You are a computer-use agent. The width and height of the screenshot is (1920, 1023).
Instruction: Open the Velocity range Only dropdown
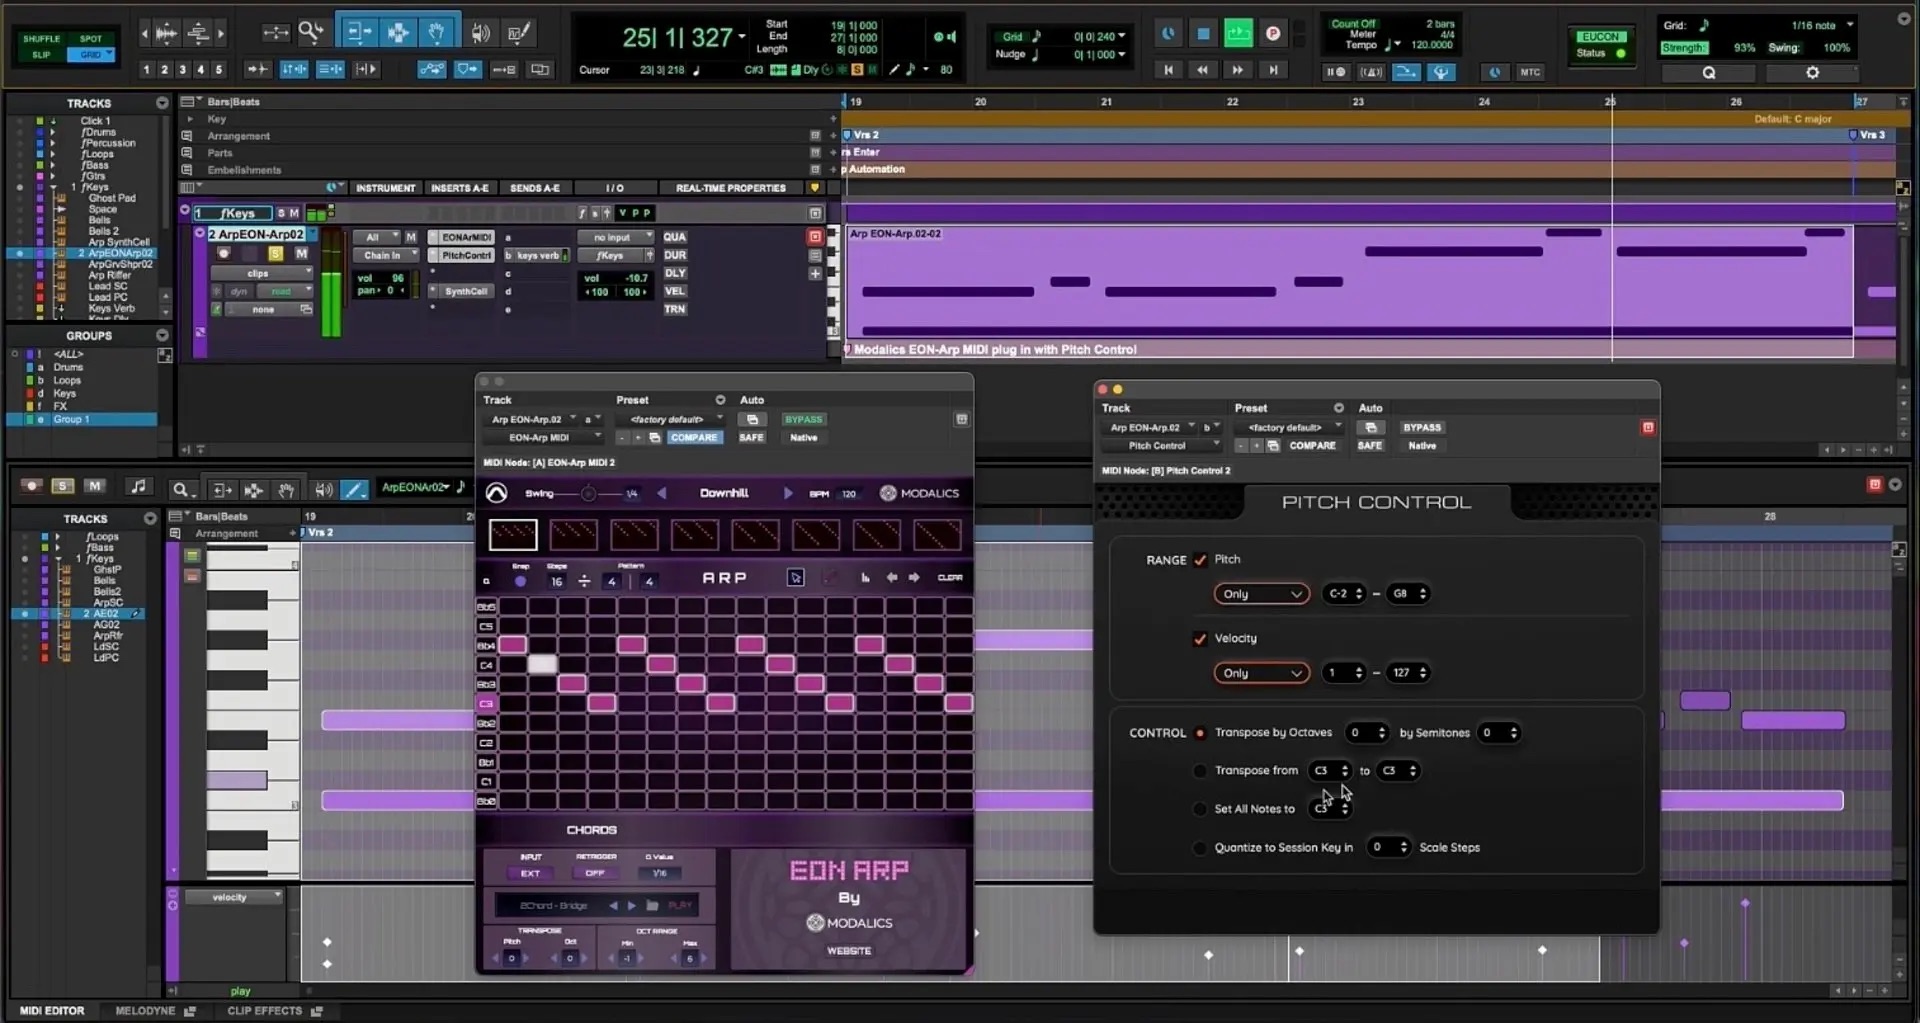[x=1261, y=673]
